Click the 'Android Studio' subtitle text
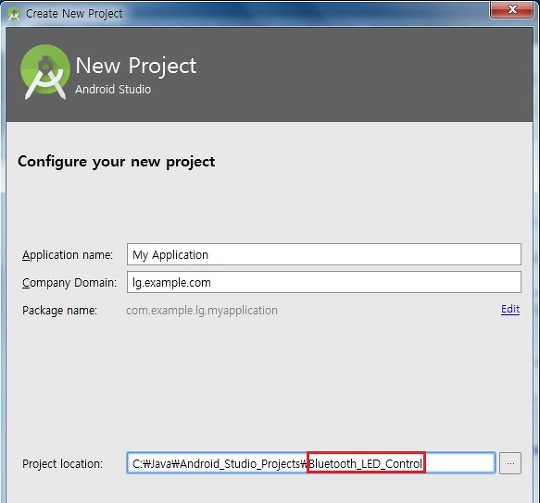Viewport: 540px width, 503px height. pos(113,90)
